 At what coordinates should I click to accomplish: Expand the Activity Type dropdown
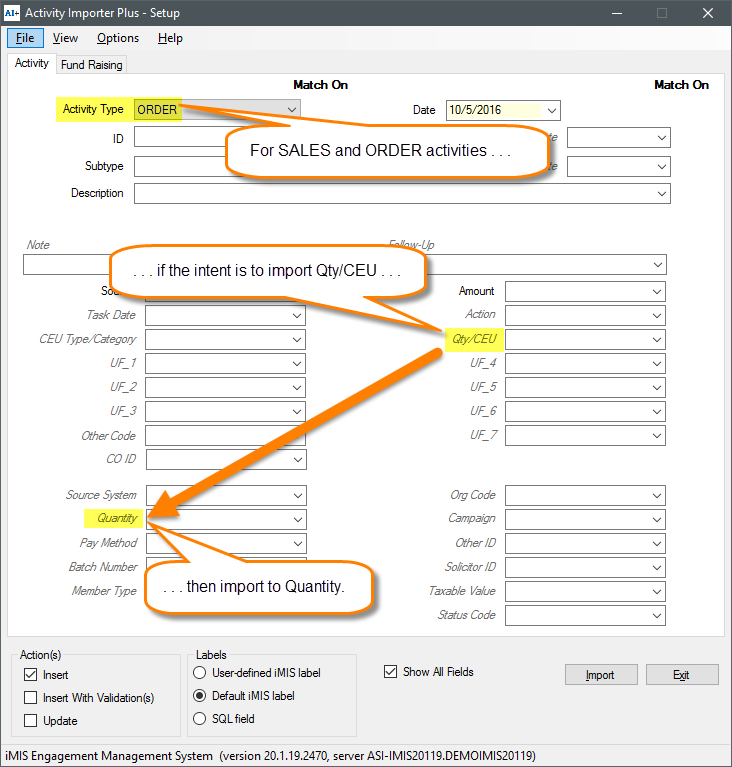point(291,109)
